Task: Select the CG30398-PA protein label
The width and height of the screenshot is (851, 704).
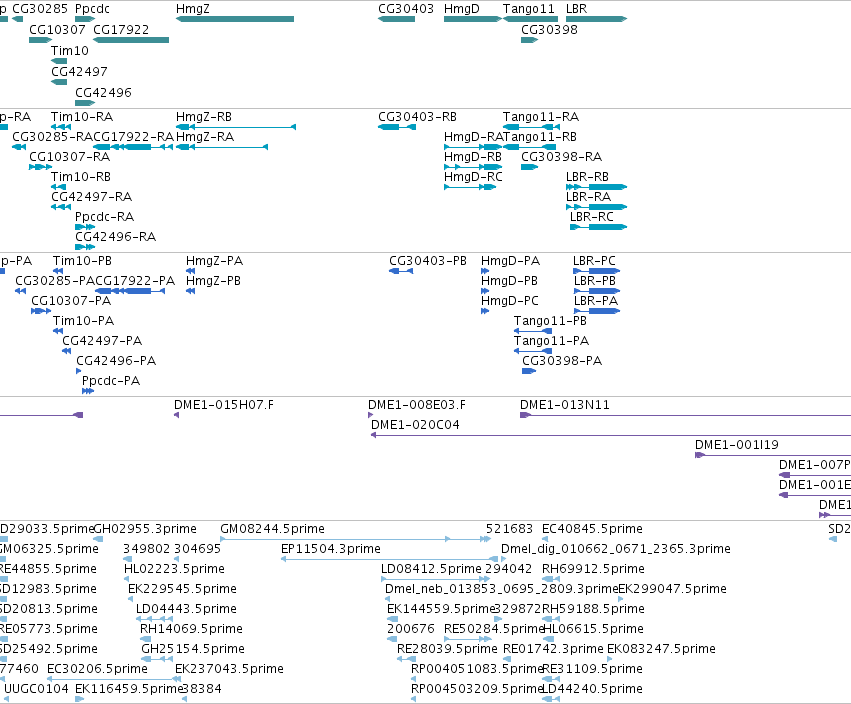Action: pyautogui.click(x=562, y=361)
